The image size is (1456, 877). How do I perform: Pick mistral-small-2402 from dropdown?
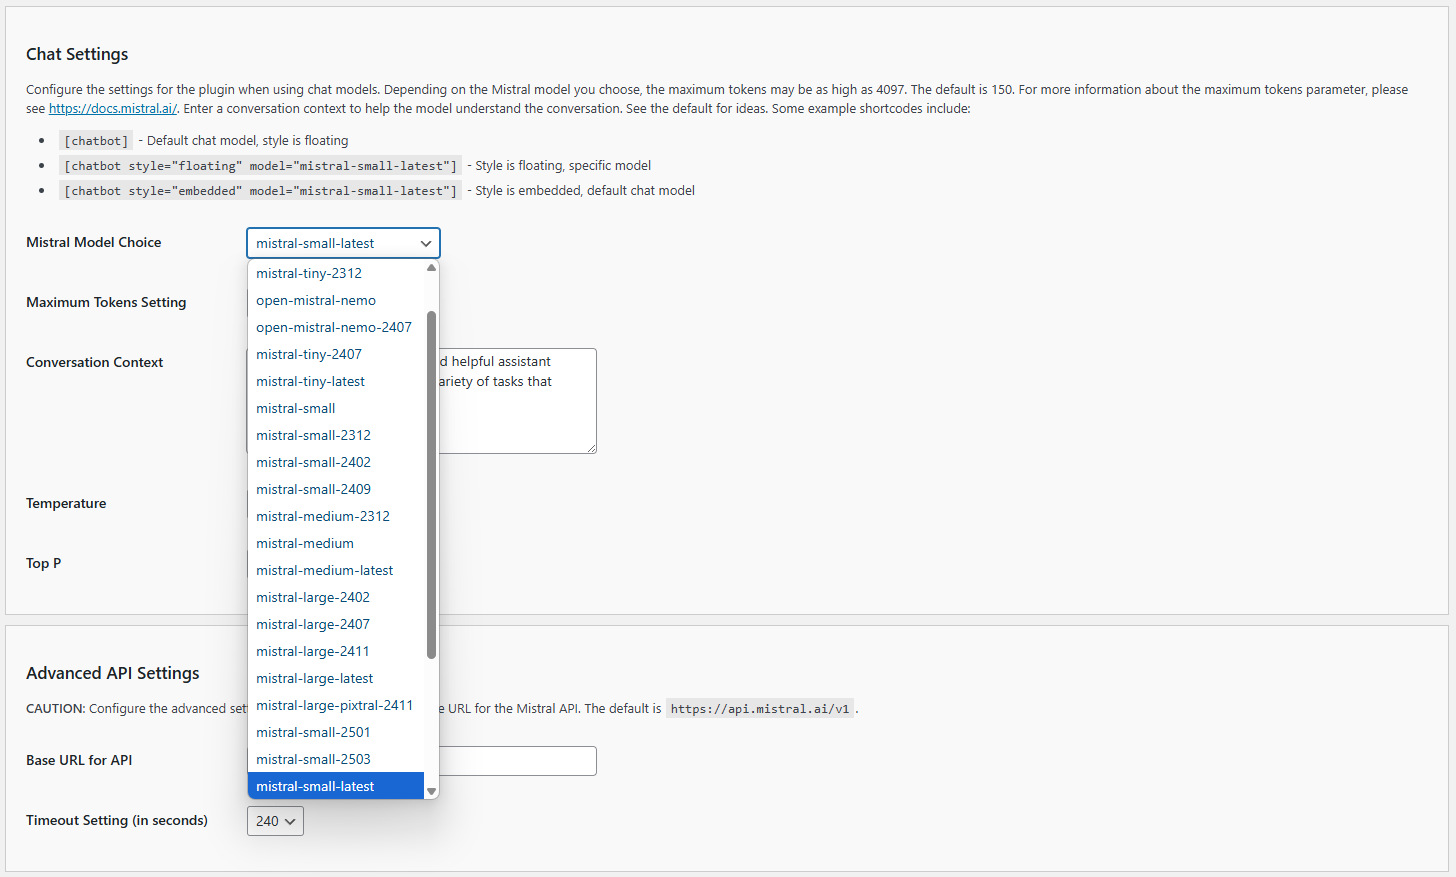[336, 462]
